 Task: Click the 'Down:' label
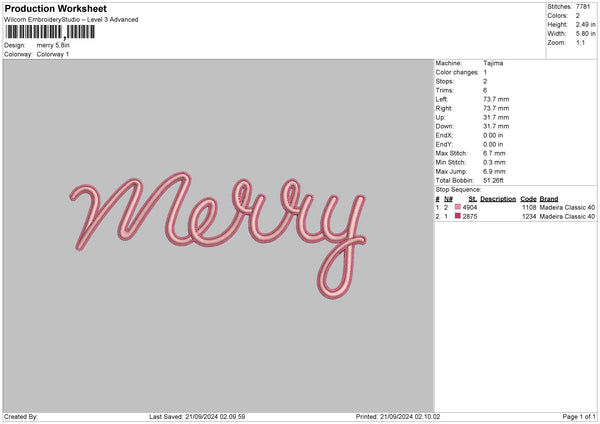445,126
